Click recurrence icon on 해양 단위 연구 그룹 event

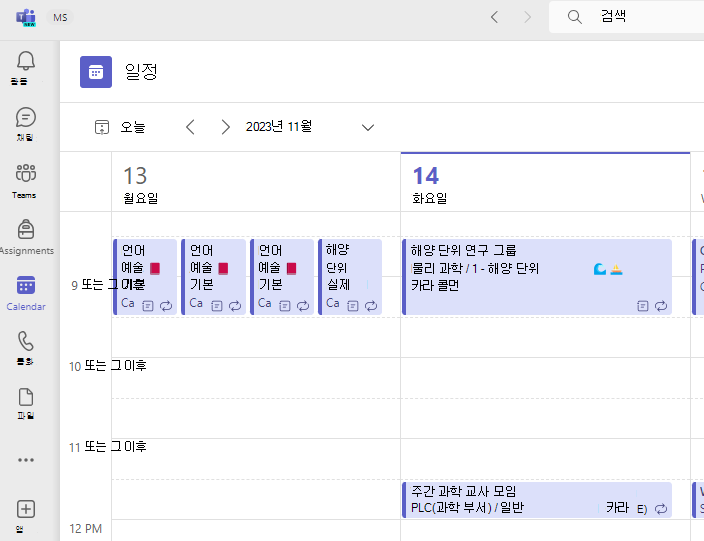tap(661, 306)
